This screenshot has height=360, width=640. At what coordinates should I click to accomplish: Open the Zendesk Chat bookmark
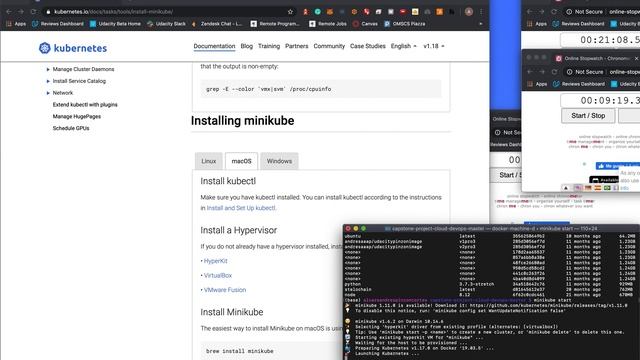pos(217,24)
